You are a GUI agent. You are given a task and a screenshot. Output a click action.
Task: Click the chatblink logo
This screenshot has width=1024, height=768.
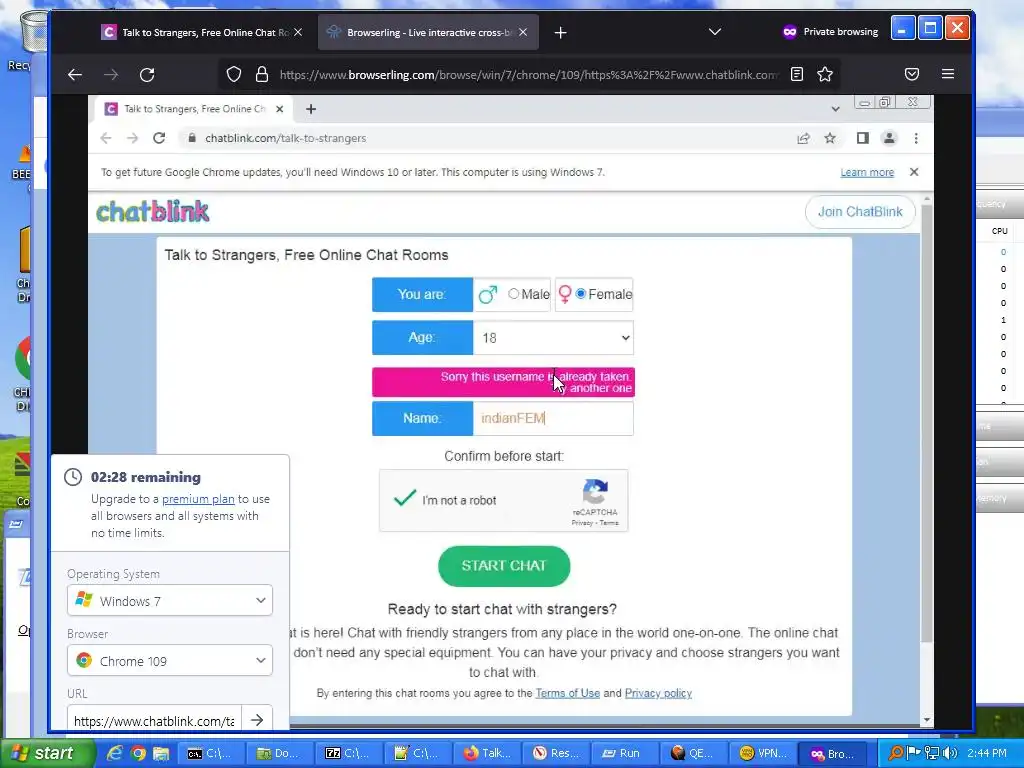153,212
